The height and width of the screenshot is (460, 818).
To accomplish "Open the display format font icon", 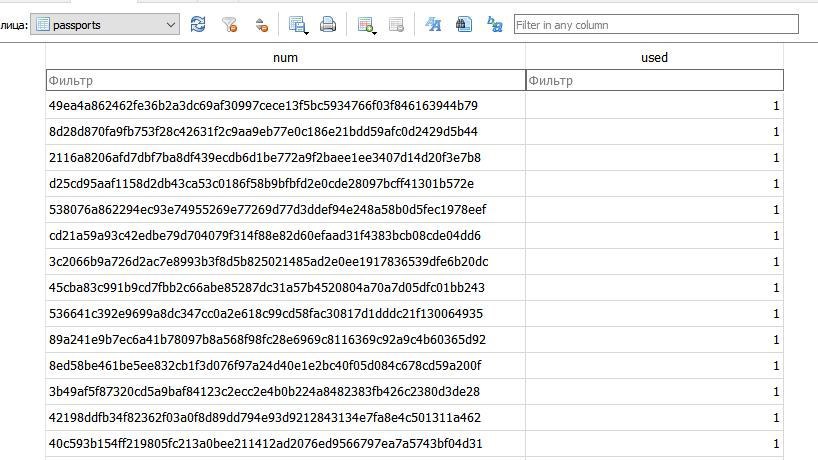I will click(x=432, y=25).
